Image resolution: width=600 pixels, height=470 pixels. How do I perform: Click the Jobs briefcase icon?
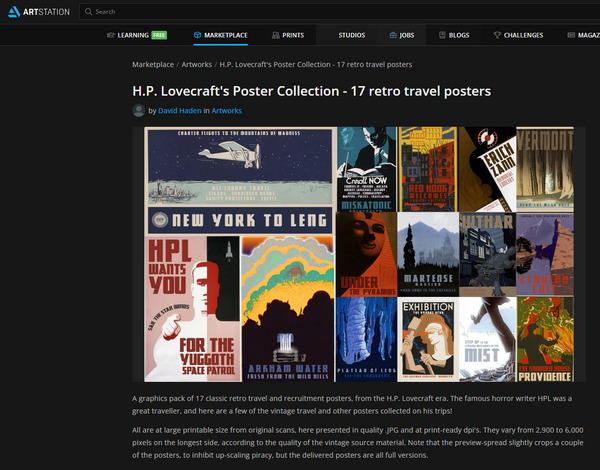(390, 35)
